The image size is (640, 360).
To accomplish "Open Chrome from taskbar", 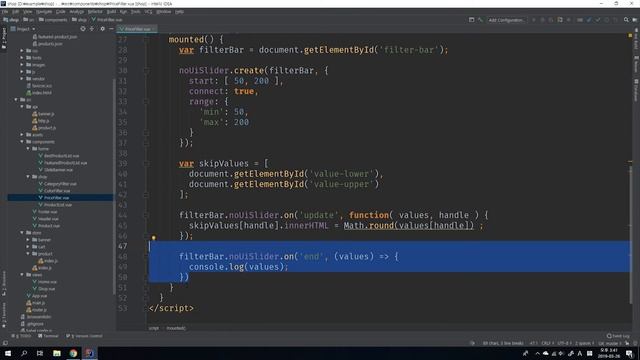I will [73, 353].
